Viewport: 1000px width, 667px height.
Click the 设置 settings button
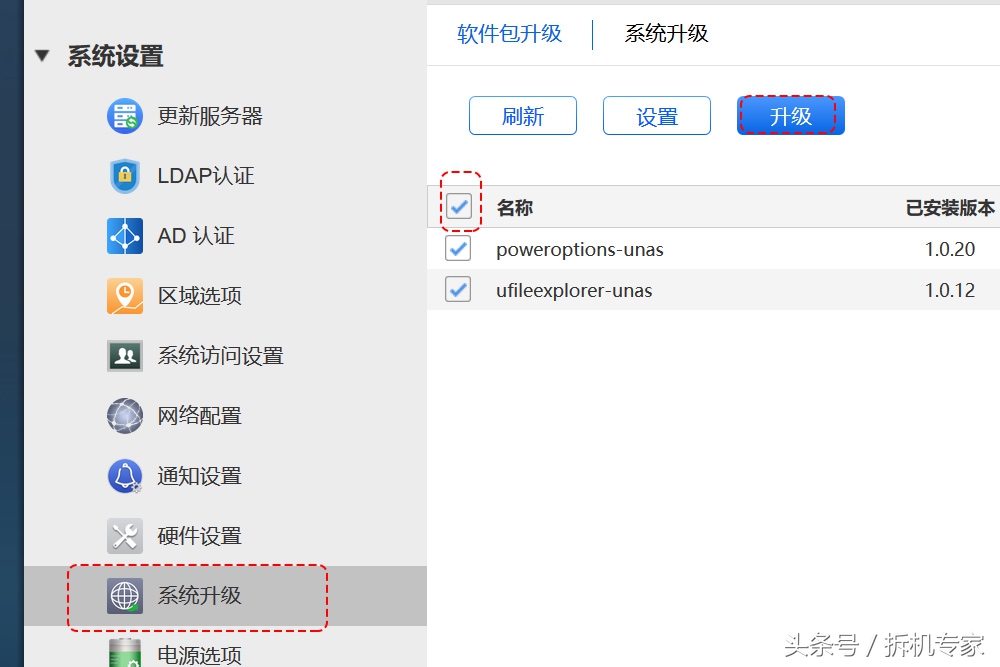pyautogui.click(x=657, y=116)
